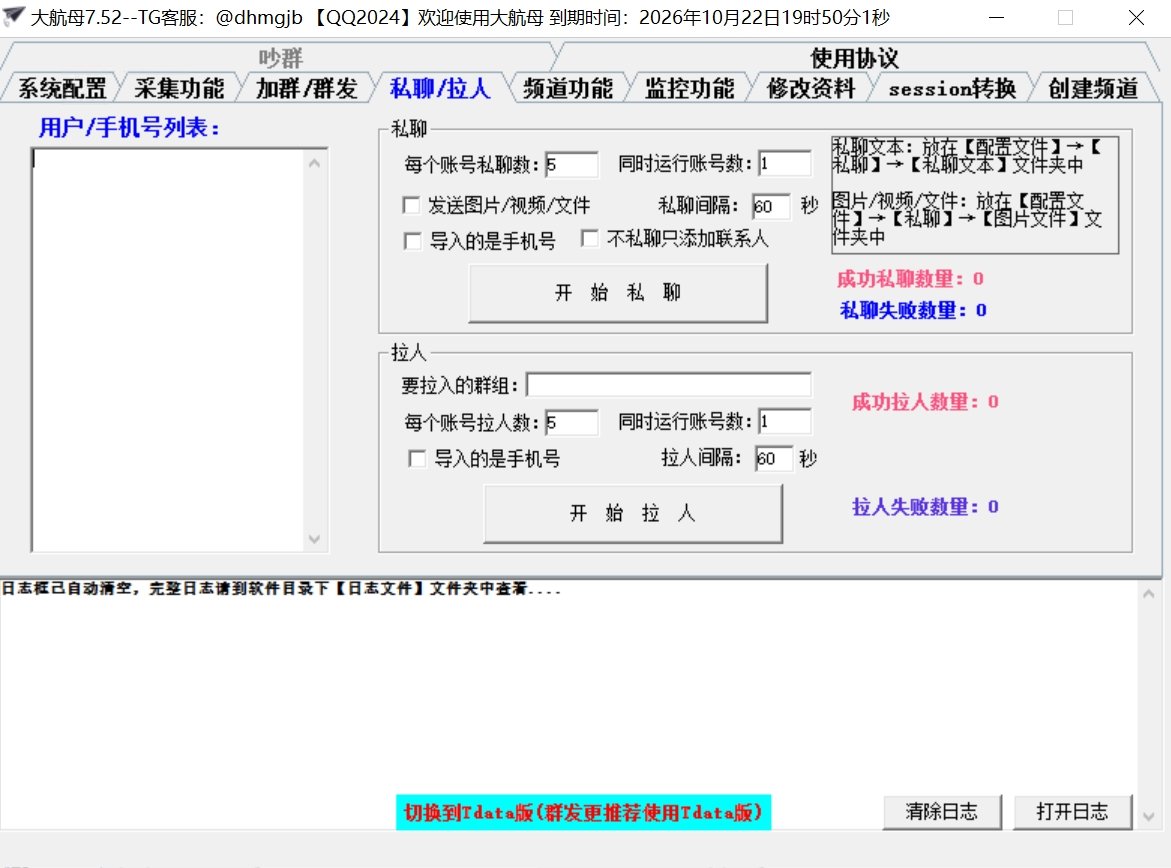Check 导入的是手机号 in the 私聊 section
The height and width of the screenshot is (868, 1171).
411,241
